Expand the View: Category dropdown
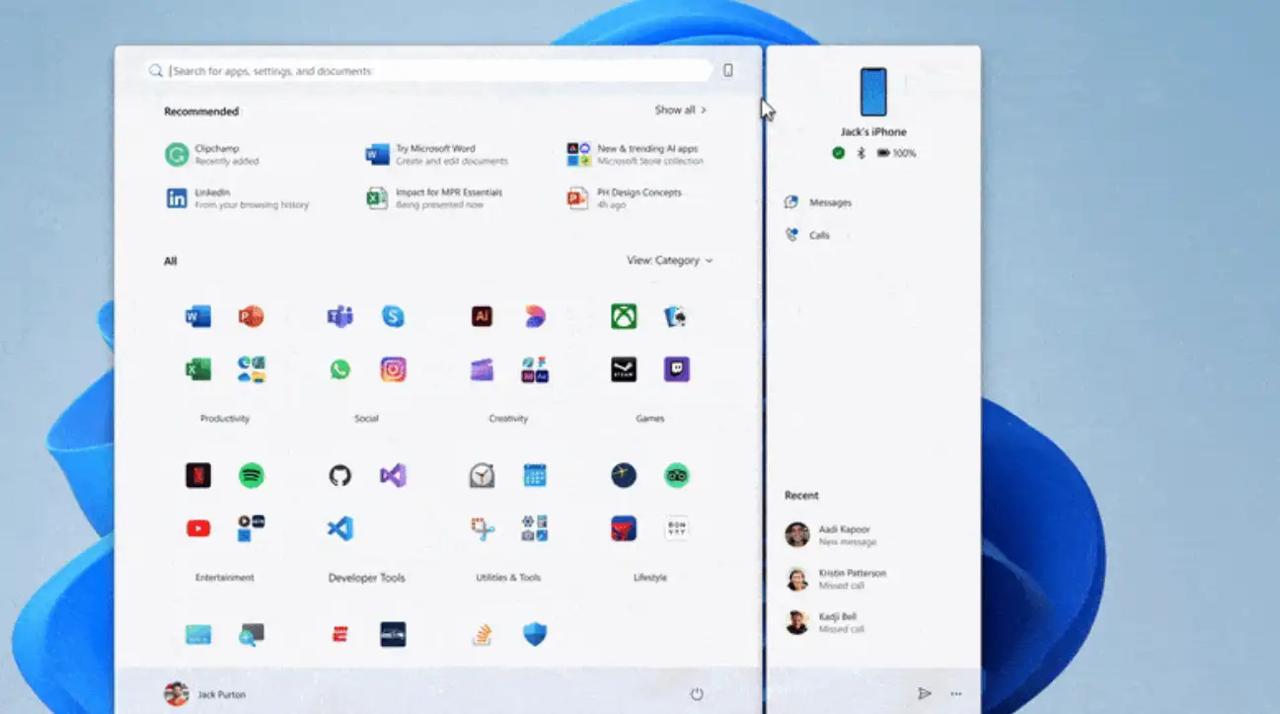 pyautogui.click(x=669, y=261)
